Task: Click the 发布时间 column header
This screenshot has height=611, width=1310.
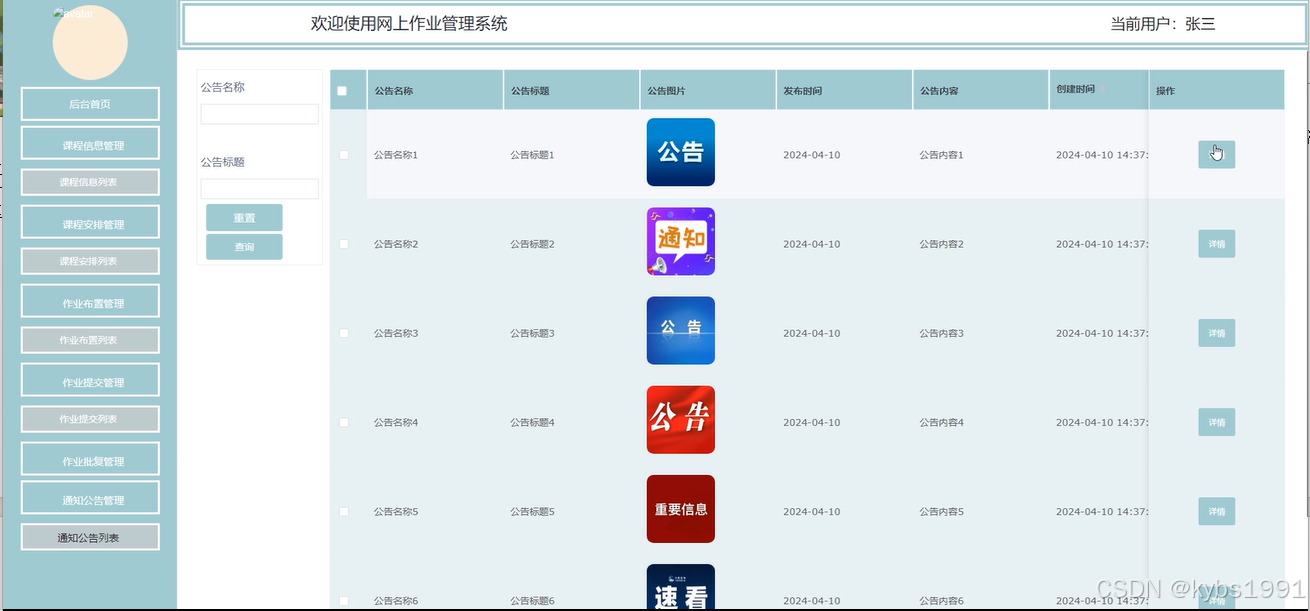Action: [844, 90]
